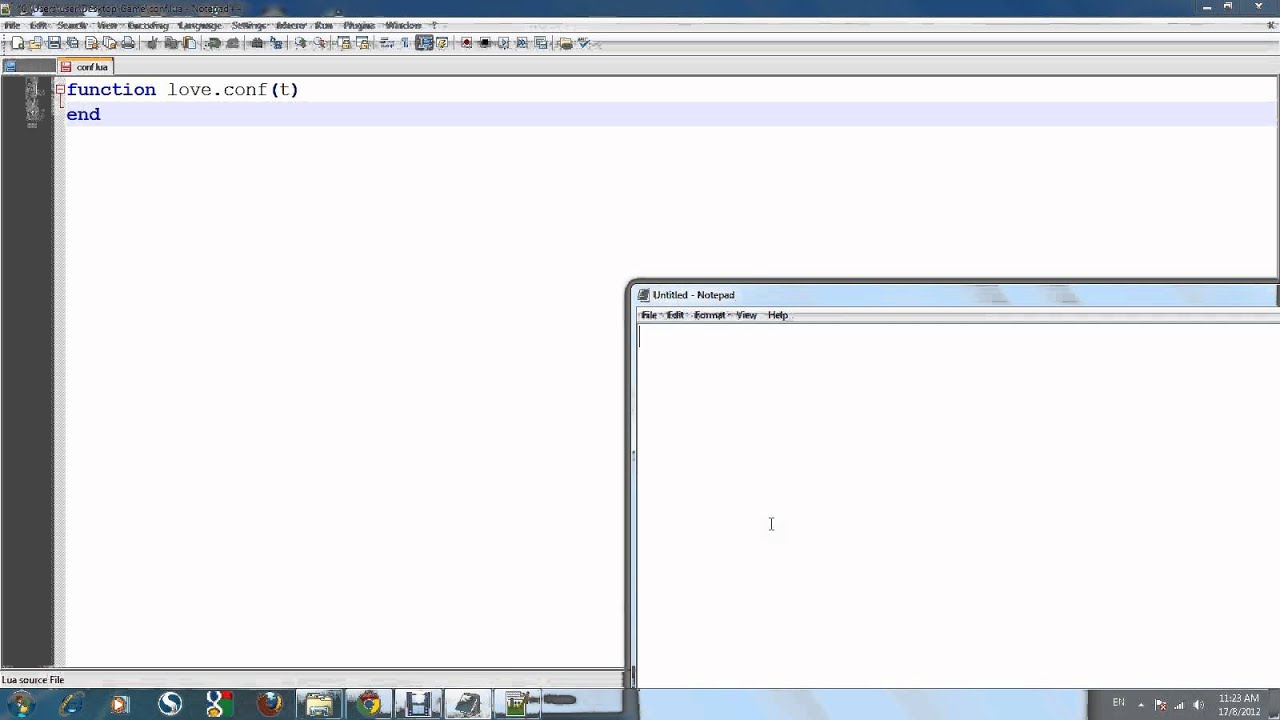Open the Format menu in Untitled Notepad

click(x=710, y=315)
